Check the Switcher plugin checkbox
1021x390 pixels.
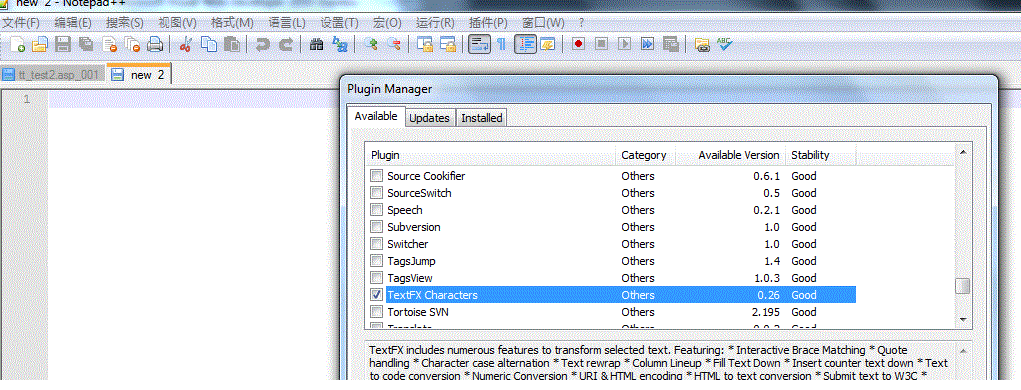point(376,244)
